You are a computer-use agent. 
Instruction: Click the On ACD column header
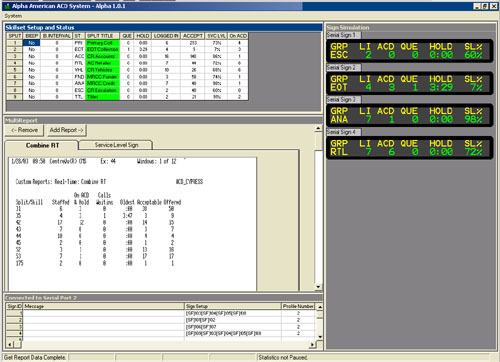tap(238, 36)
